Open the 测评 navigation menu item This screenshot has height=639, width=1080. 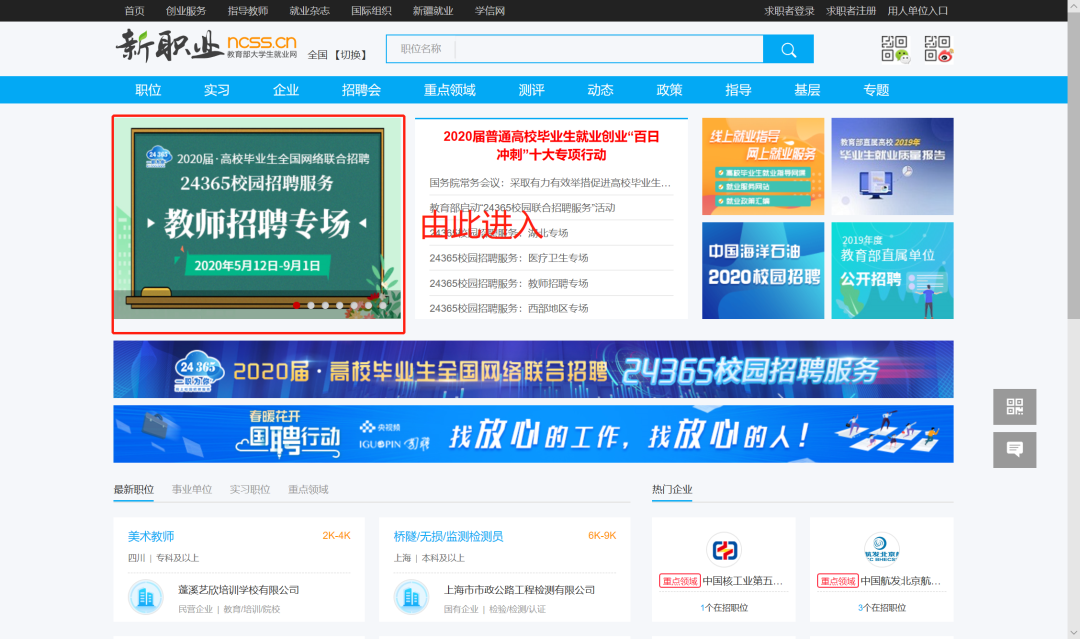(x=532, y=90)
